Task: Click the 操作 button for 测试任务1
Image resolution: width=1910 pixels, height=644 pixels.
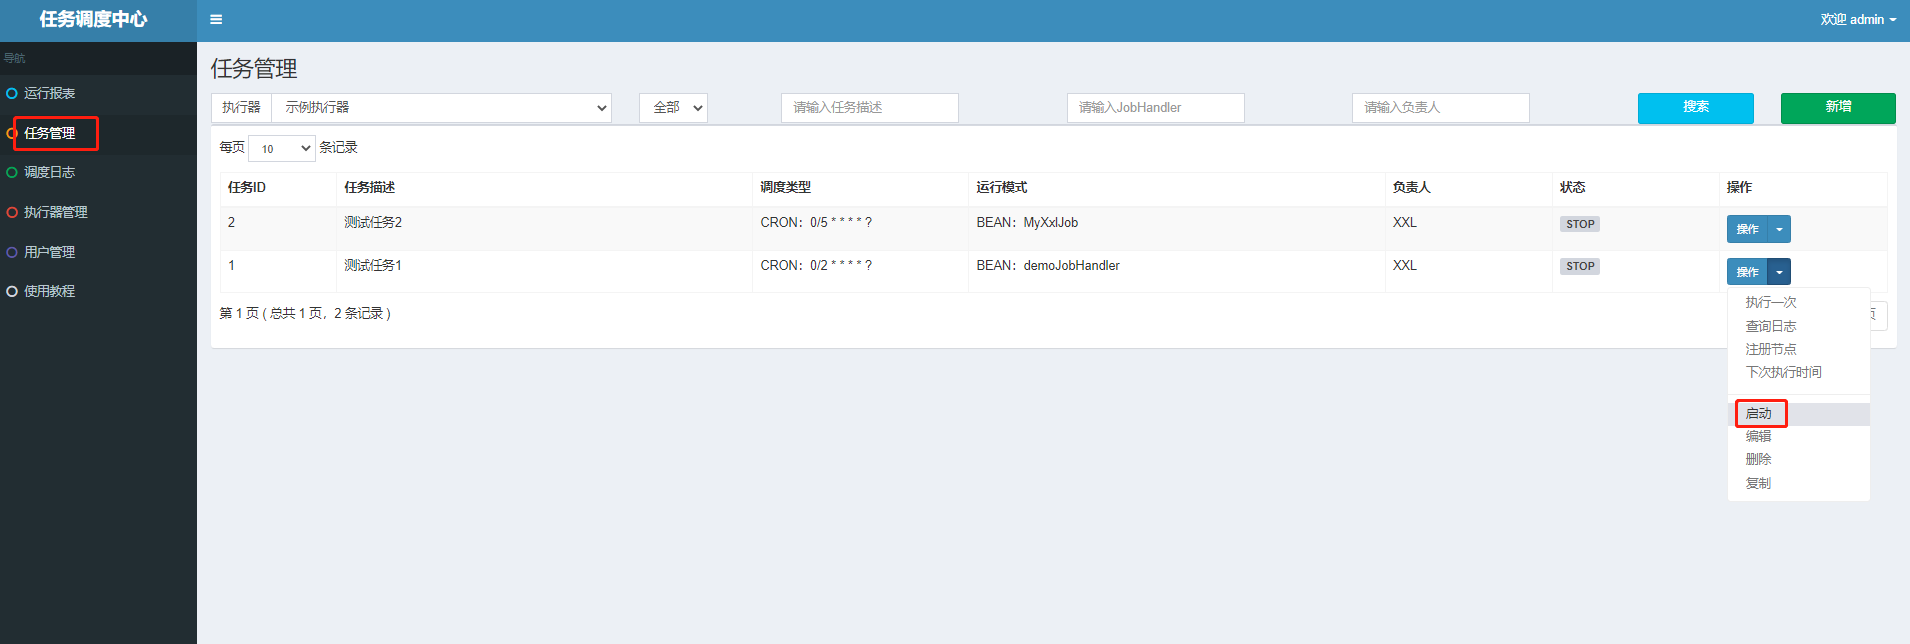Action: pyautogui.click(x=1747, y=272)
